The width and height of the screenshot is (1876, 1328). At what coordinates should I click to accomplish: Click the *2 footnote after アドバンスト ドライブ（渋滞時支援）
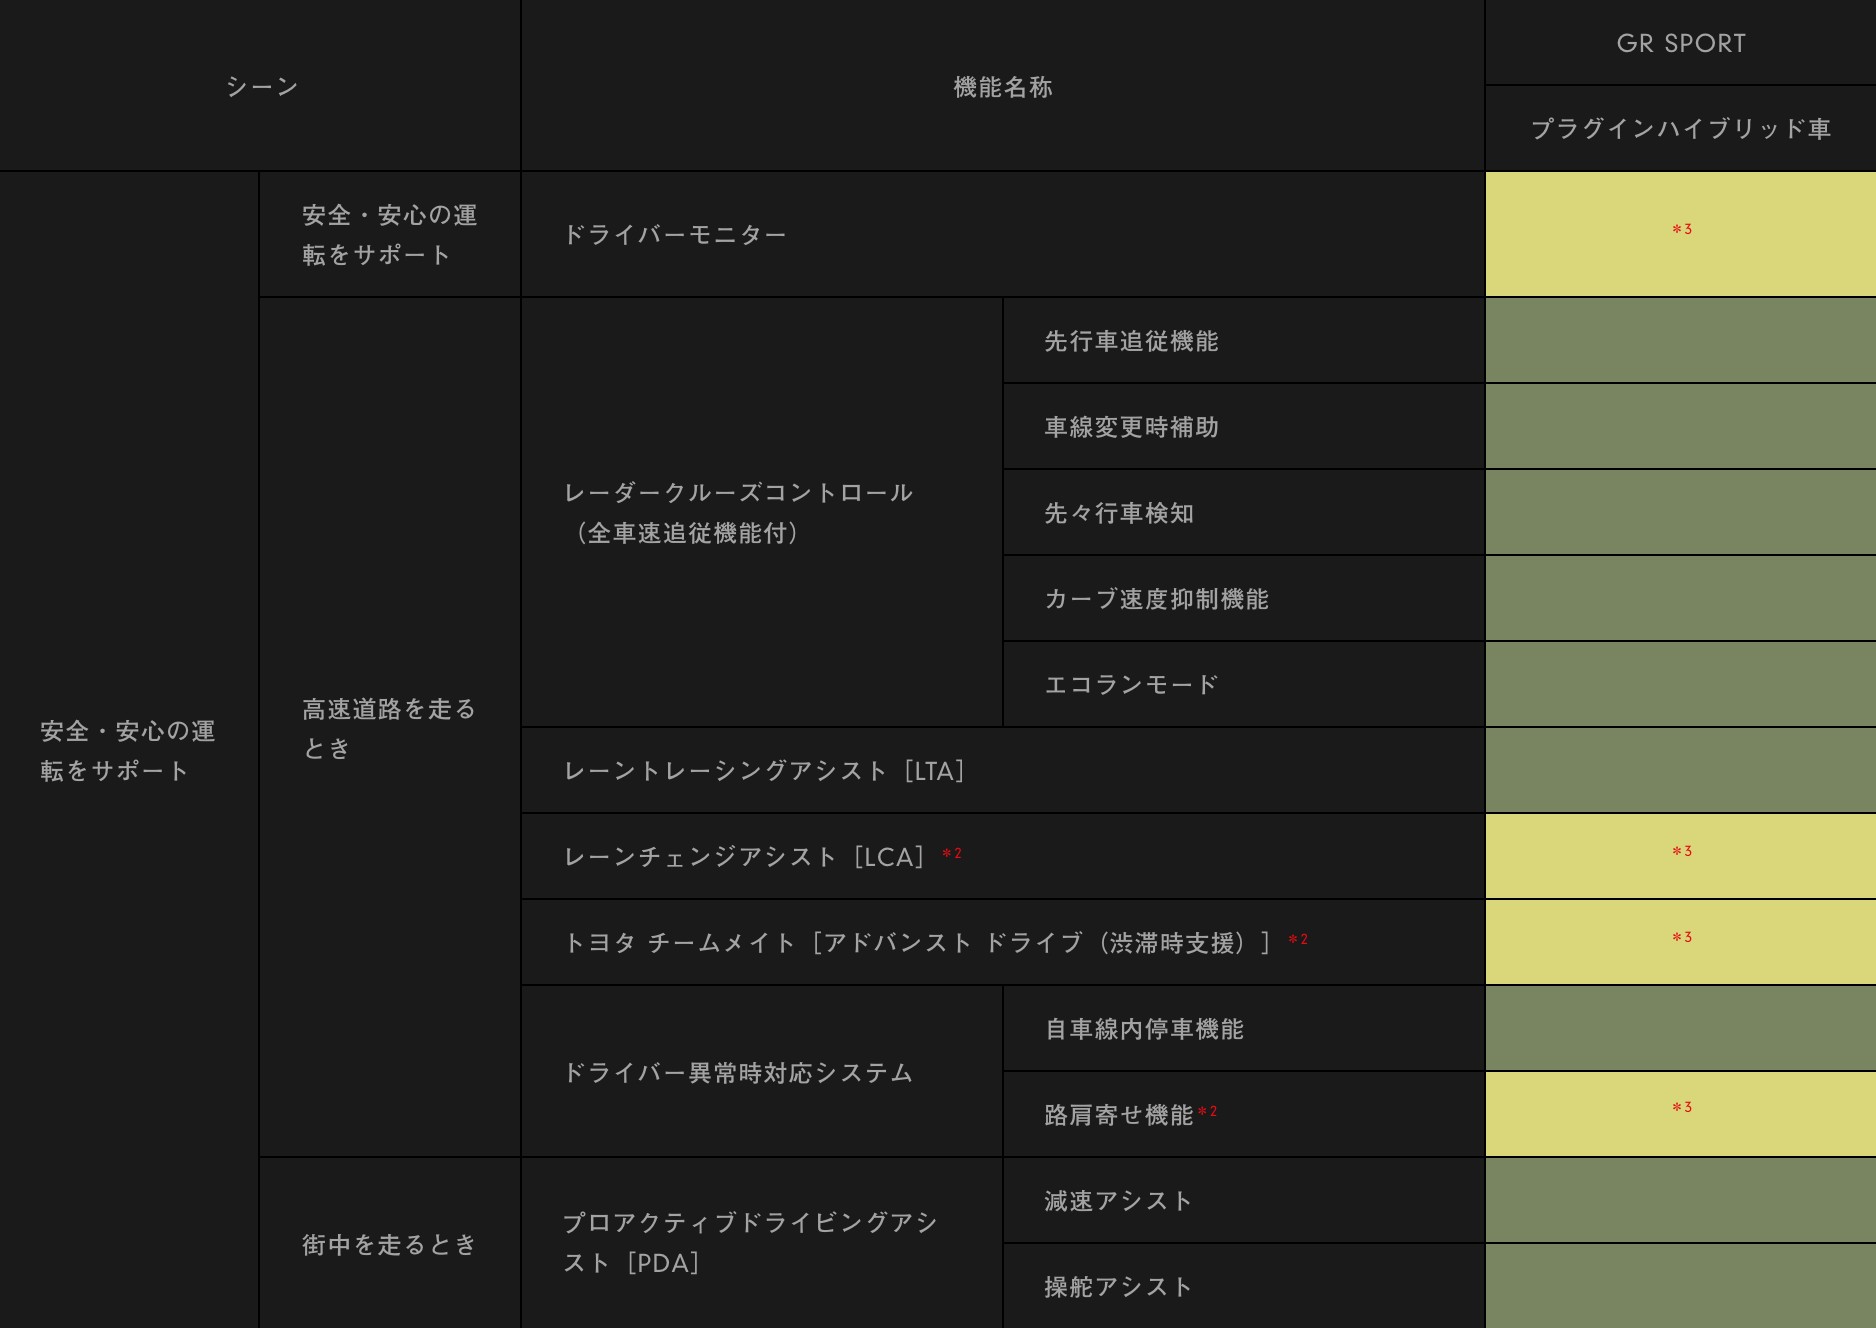(1298, 940)
